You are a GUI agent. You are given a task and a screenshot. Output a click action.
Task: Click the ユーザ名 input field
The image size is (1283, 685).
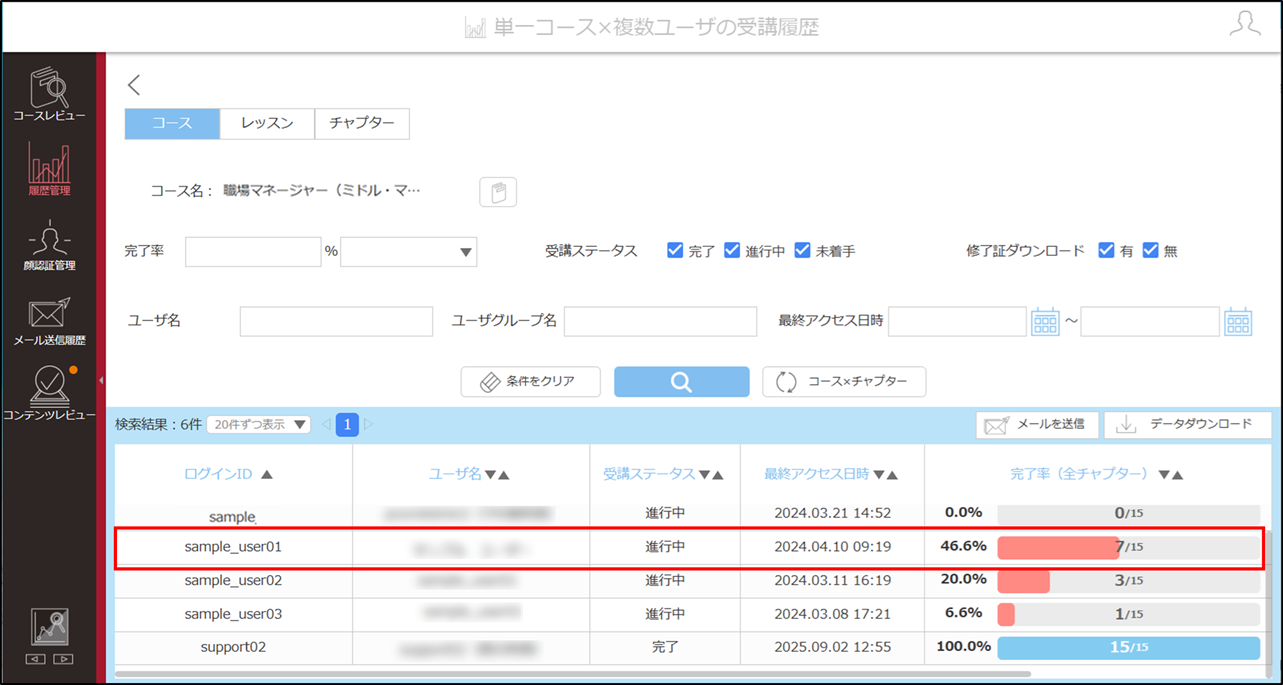336,321
